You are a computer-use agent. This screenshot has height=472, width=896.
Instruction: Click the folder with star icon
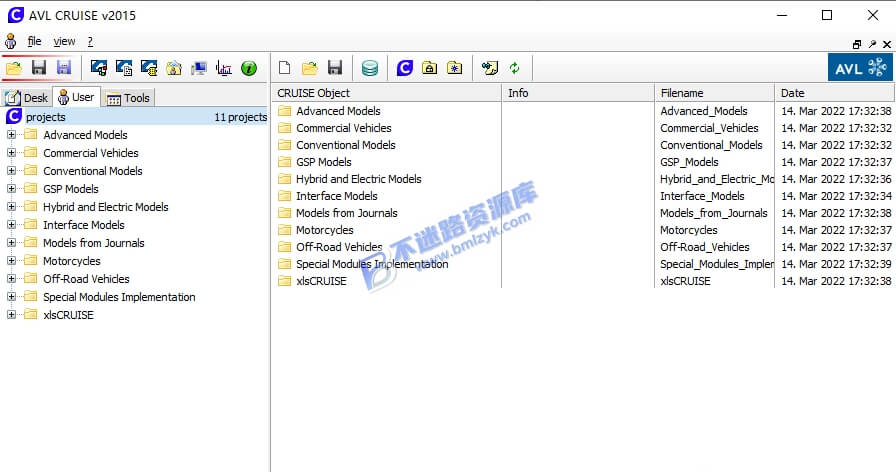tap(454, 68)
